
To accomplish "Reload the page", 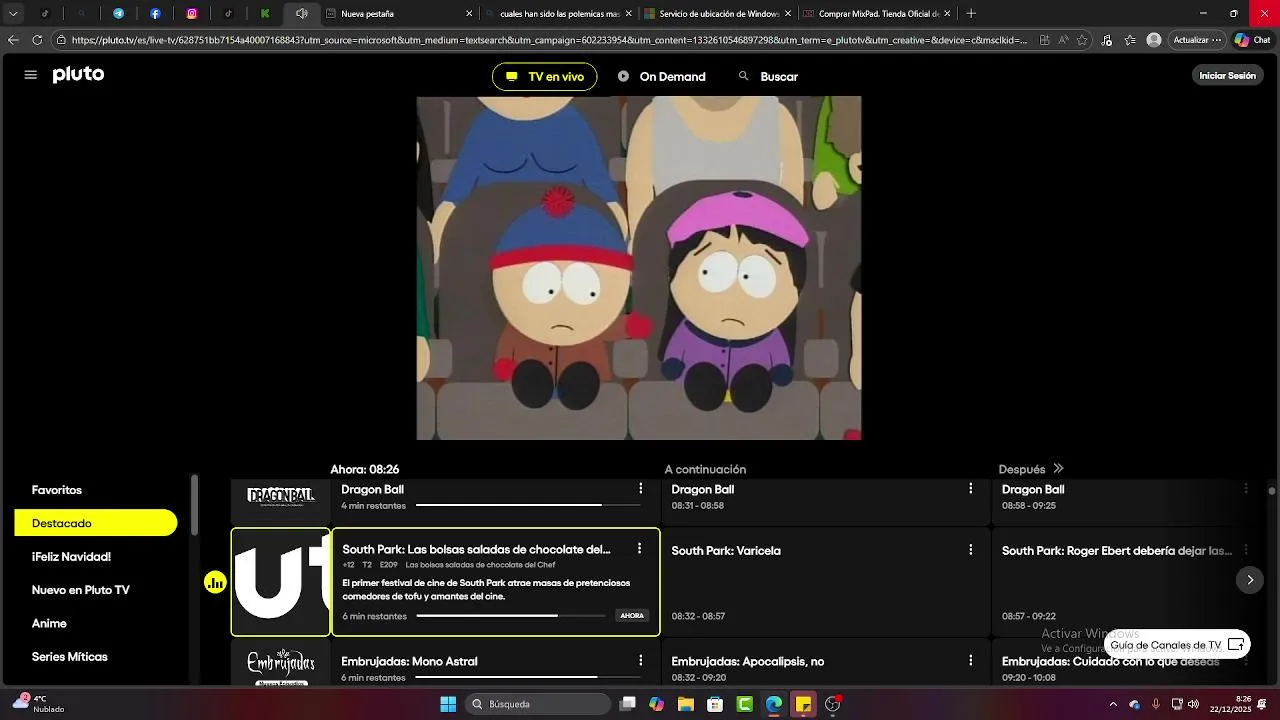I will click(x=37, y=40).
